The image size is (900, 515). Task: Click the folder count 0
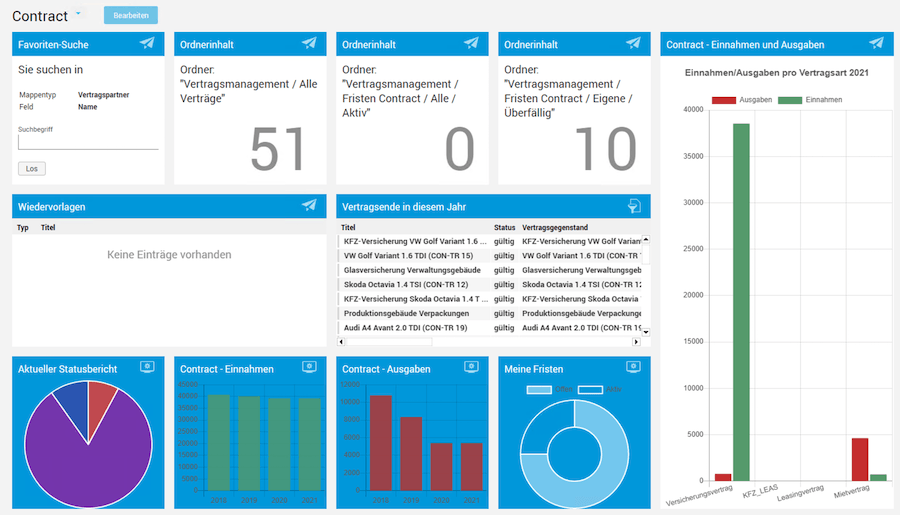coord(460,149)
